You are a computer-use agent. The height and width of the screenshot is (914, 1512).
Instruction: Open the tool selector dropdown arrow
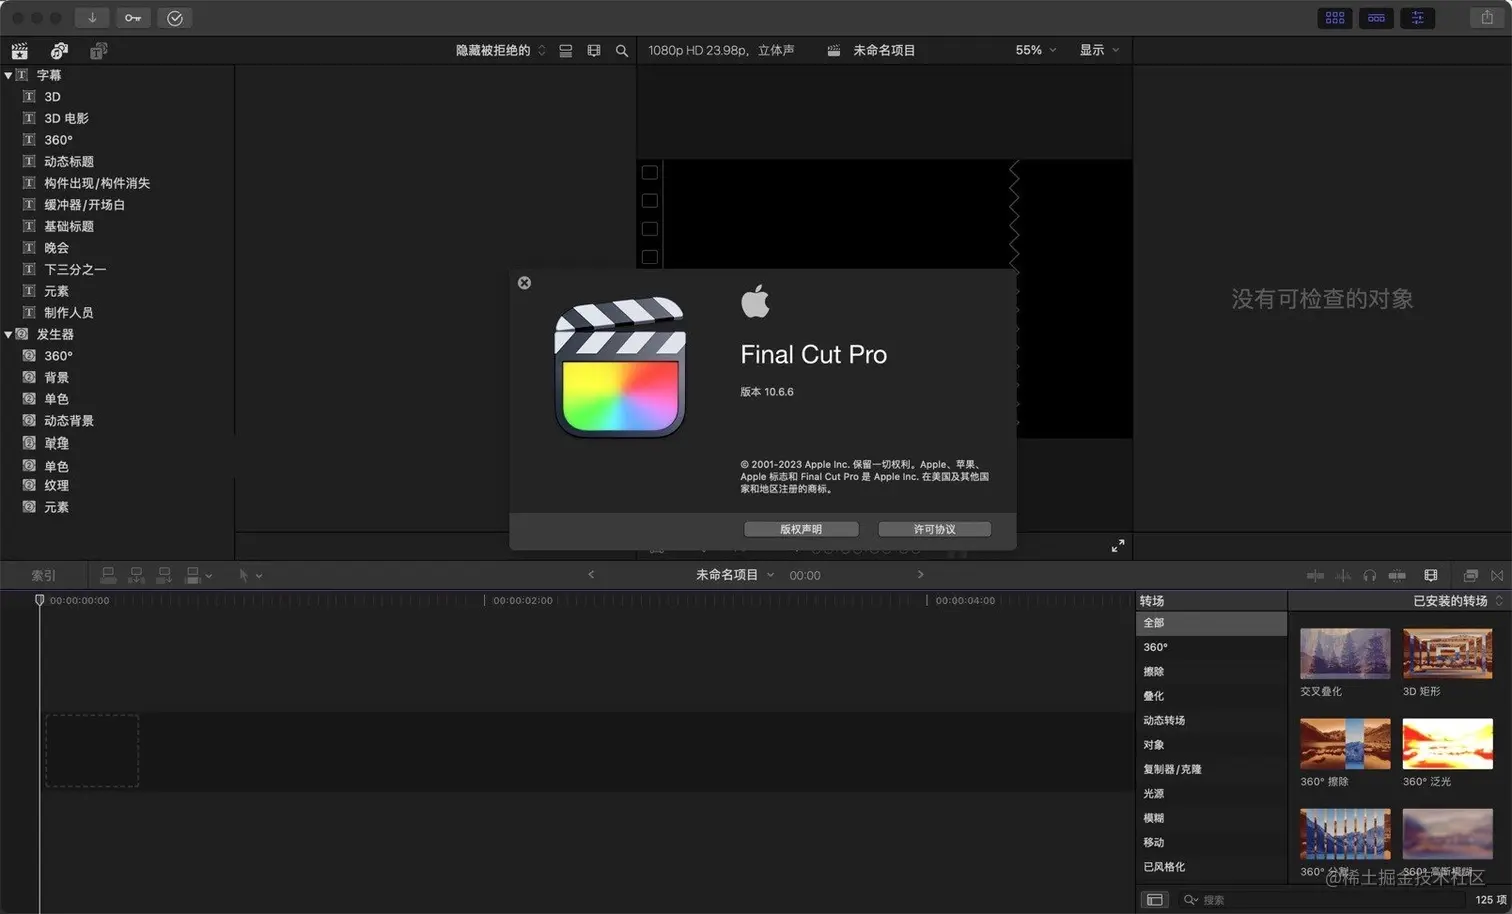tap(259, 576)
